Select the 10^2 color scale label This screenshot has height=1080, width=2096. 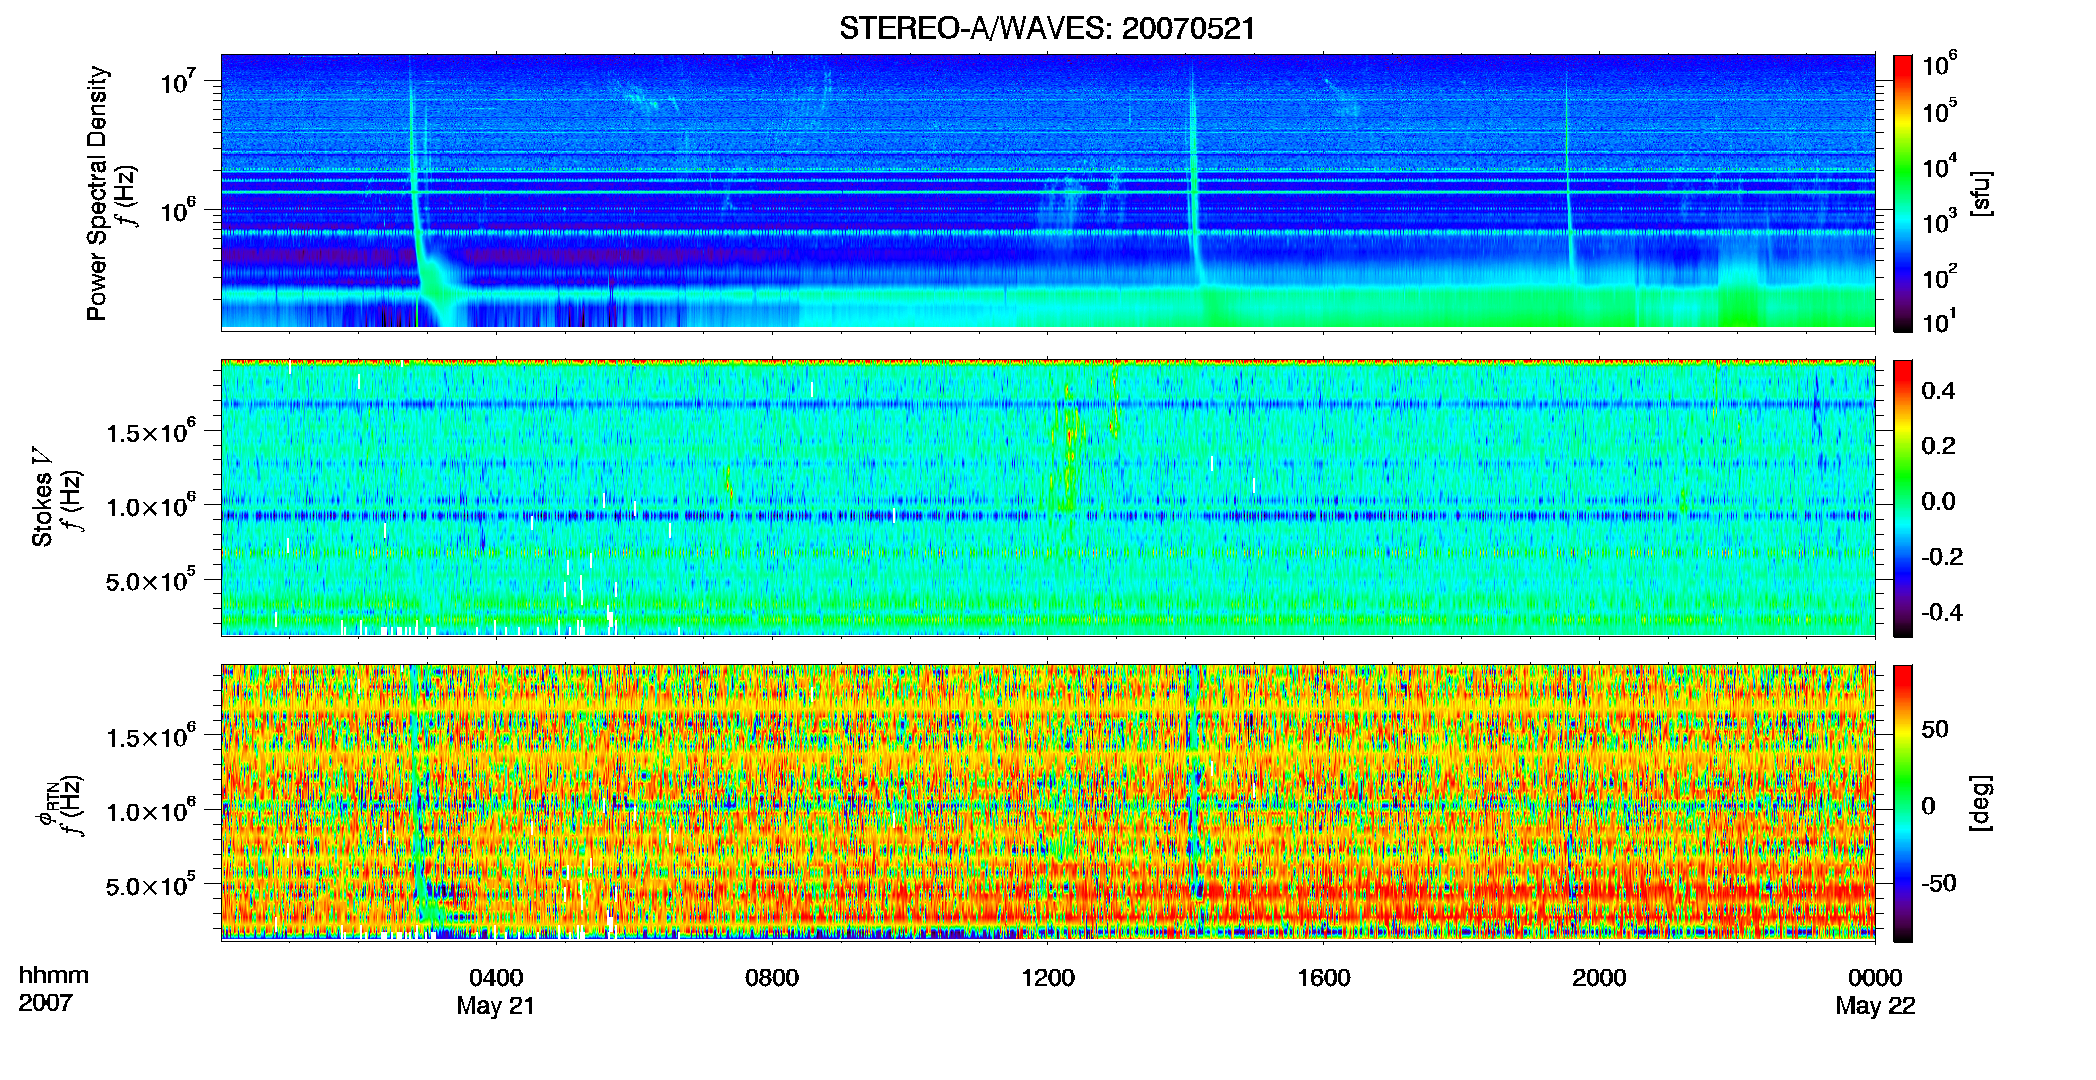pyautogui.click(x=1940, y=276)
